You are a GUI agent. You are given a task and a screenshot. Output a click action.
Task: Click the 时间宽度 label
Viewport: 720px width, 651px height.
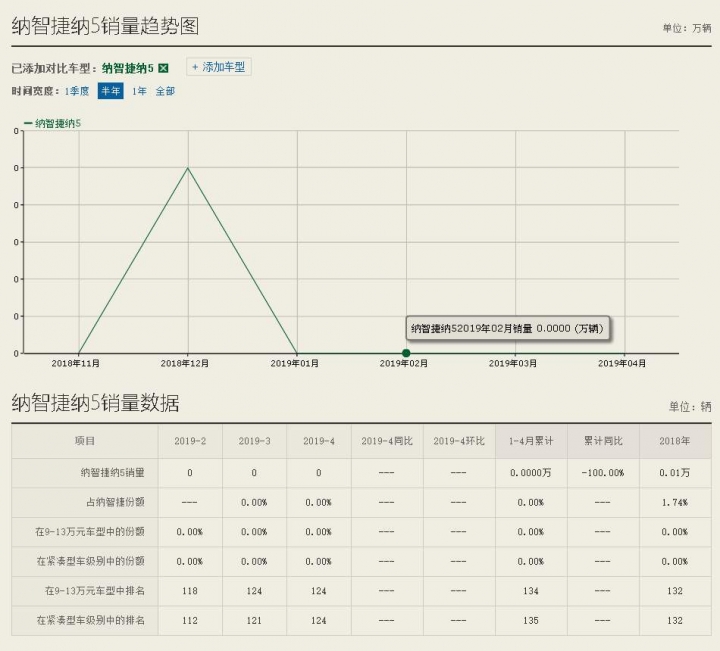click(x=35, y=91)
